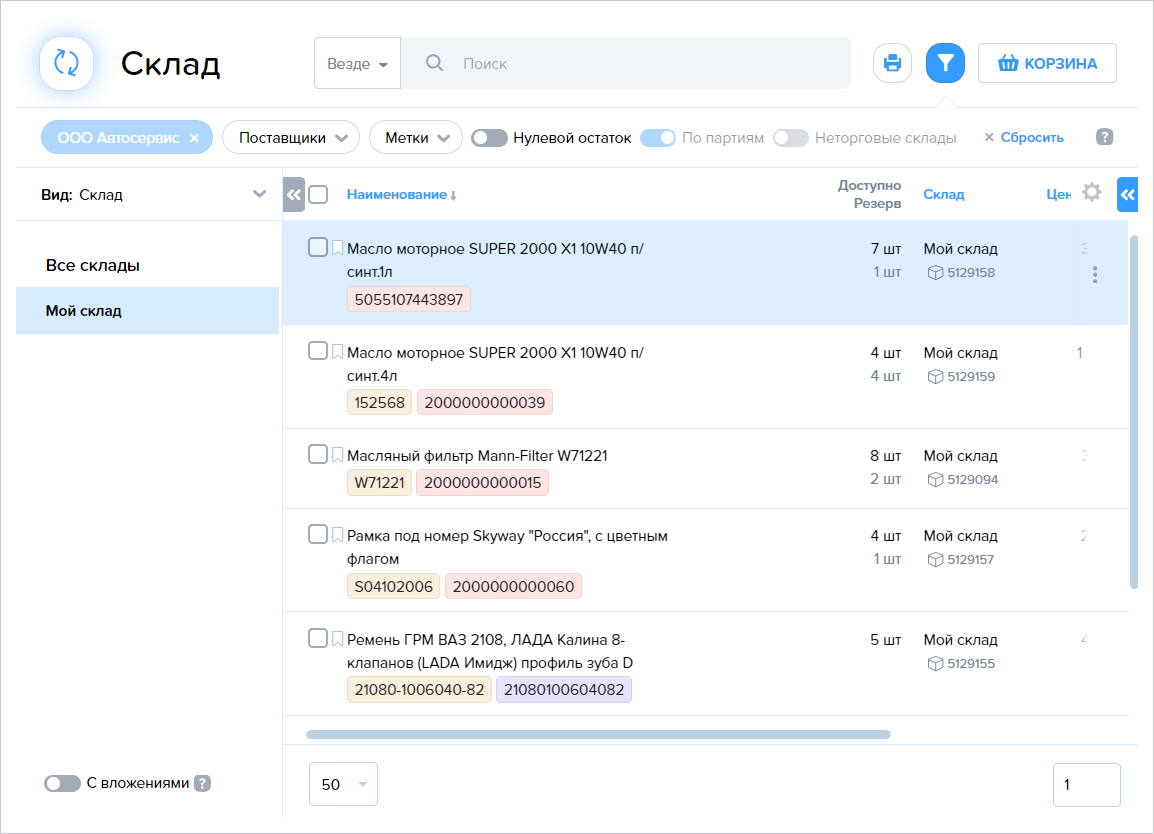Click the page number input field
Screen dimensions: 1154x834
[1086, 785]
